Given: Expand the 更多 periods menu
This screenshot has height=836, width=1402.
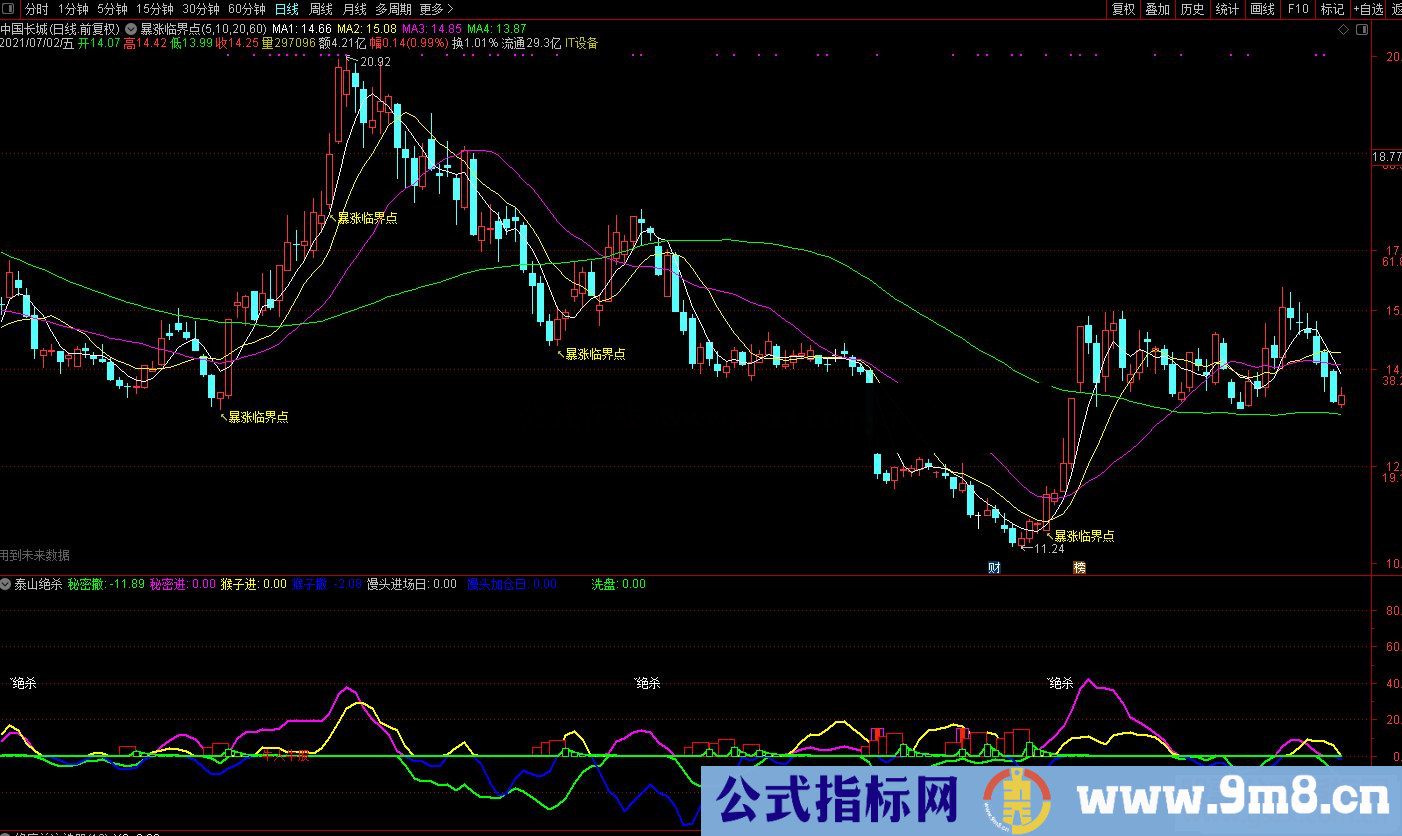Looking at the screenshot, I should click(436, 9).
